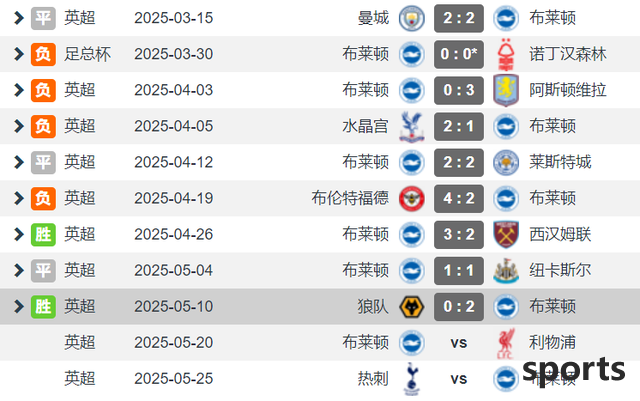Click the Liverpool crest icon
This screenshot has height=401, width=640.
(x=506, y=343)
